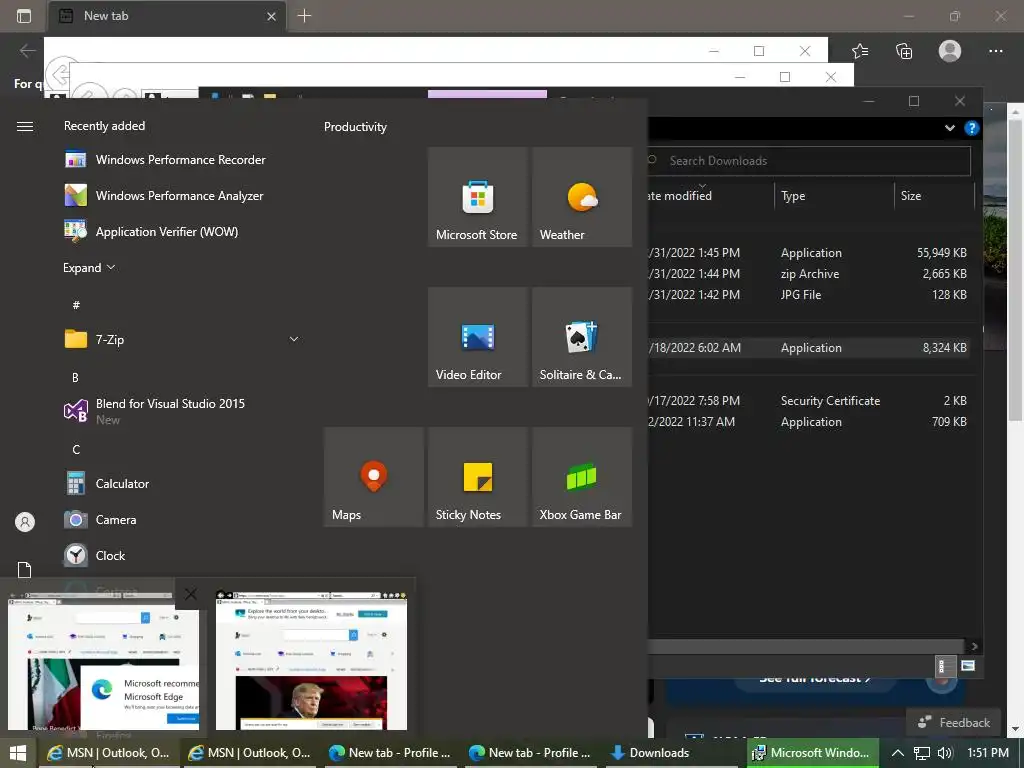Image resolution: width=1024 pixels, height=768 pixels.
Task: Open the Clock app
Action: point(180,555)
